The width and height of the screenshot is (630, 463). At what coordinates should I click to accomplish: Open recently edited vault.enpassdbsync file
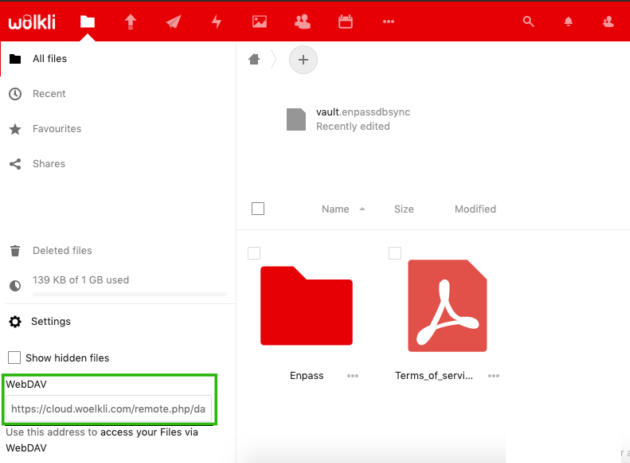tap(348, 119)
